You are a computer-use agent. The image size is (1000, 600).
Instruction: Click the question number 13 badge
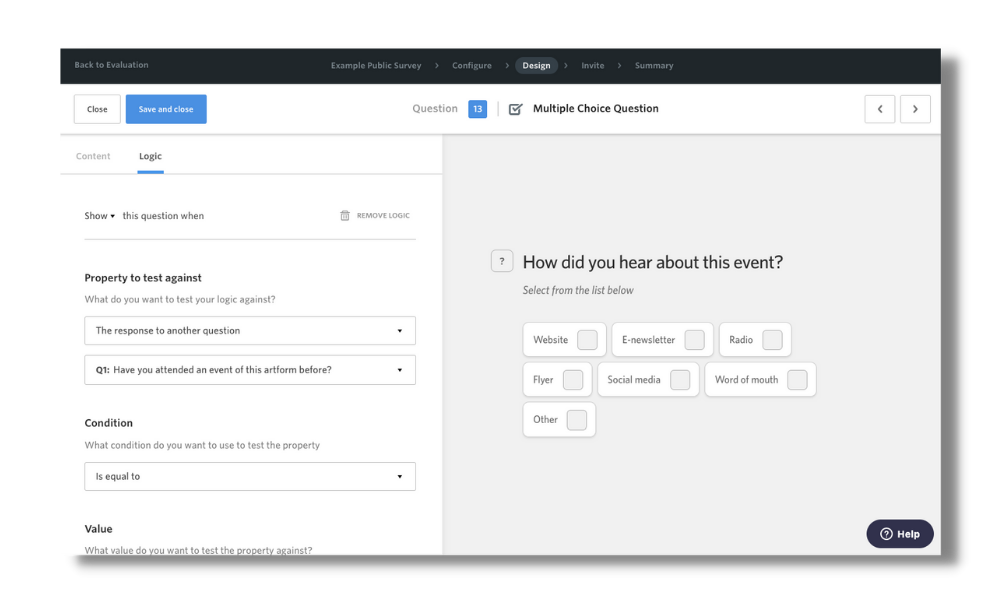tap(477, 109)
